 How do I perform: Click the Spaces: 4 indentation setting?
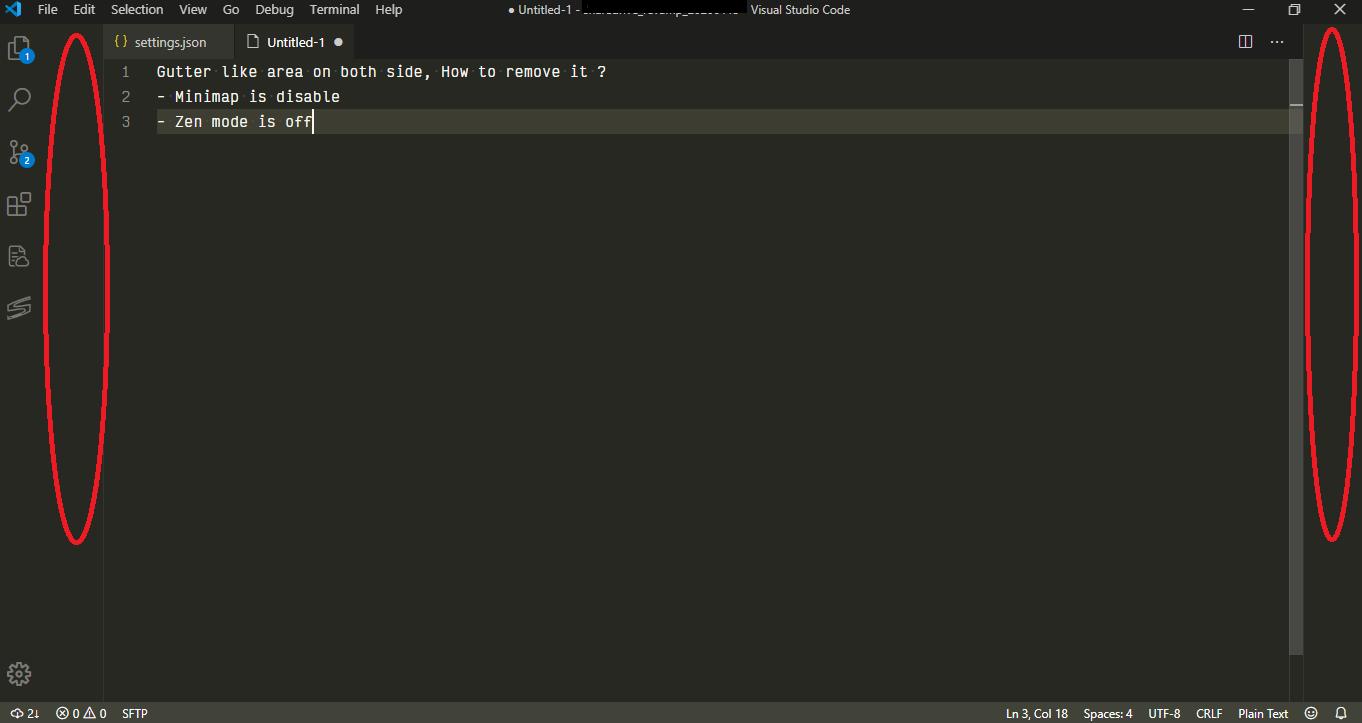[x=1107, y=713]
